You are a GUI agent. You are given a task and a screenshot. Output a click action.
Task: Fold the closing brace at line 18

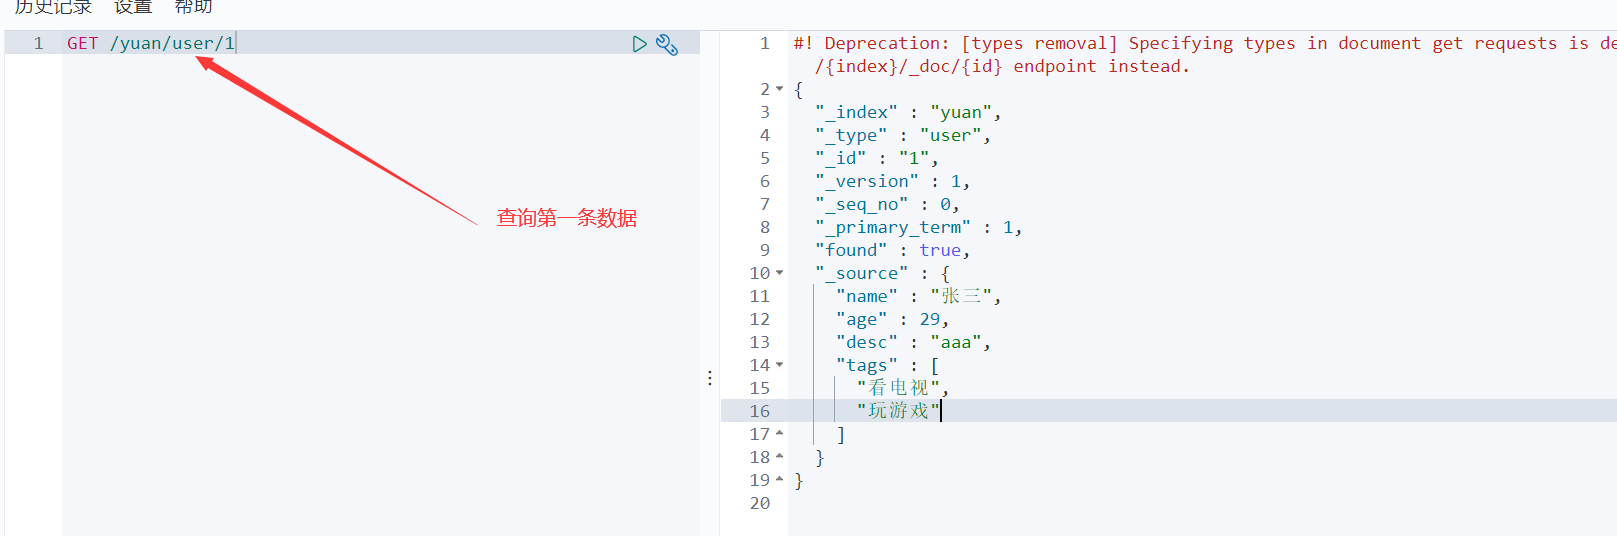click(x=780, y=457)
